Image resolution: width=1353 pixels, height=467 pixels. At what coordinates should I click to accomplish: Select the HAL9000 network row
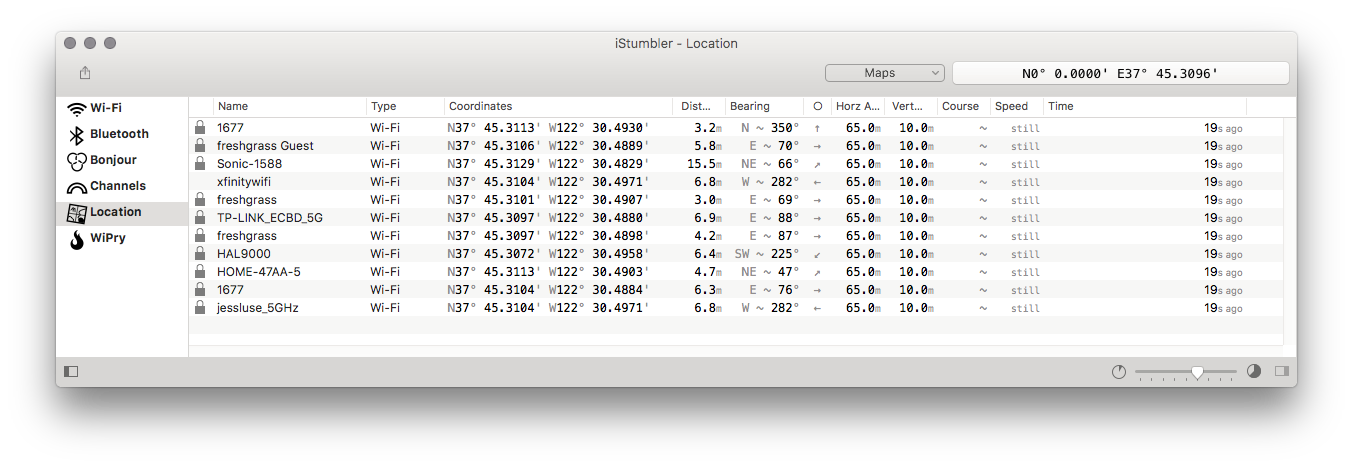[244, 254]
